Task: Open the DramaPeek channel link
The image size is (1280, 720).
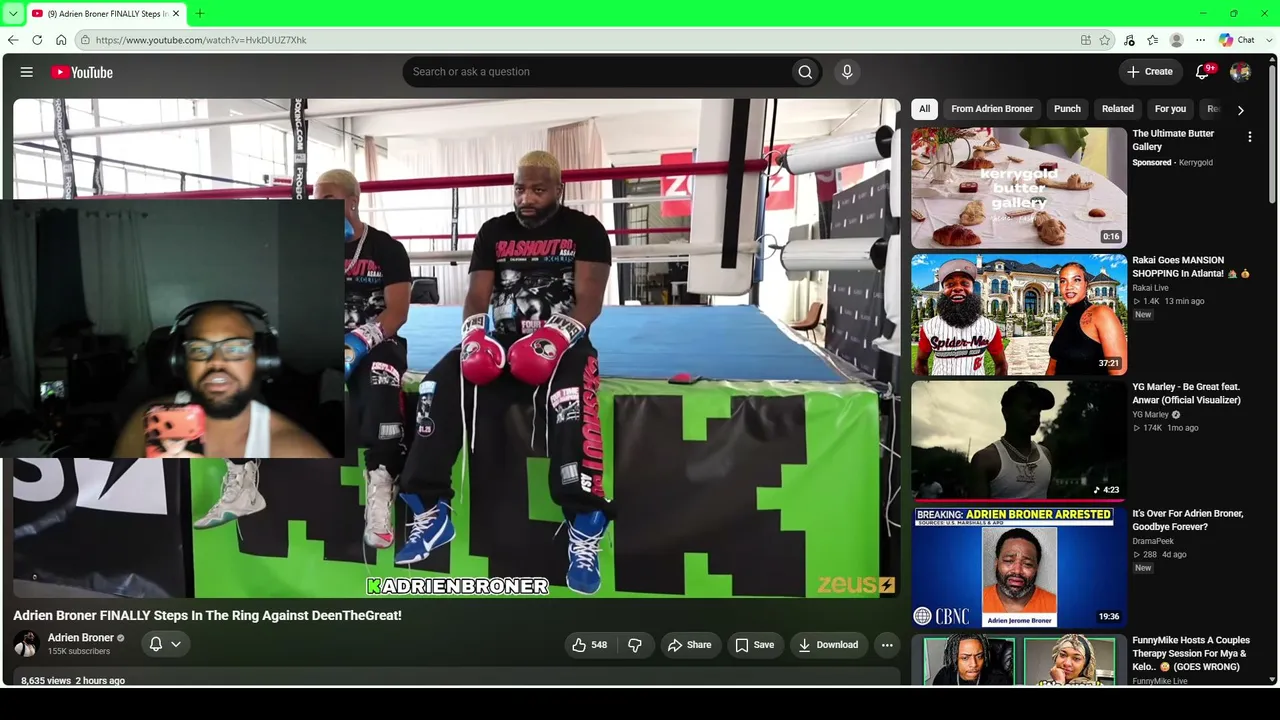Action: (1153, 541)
